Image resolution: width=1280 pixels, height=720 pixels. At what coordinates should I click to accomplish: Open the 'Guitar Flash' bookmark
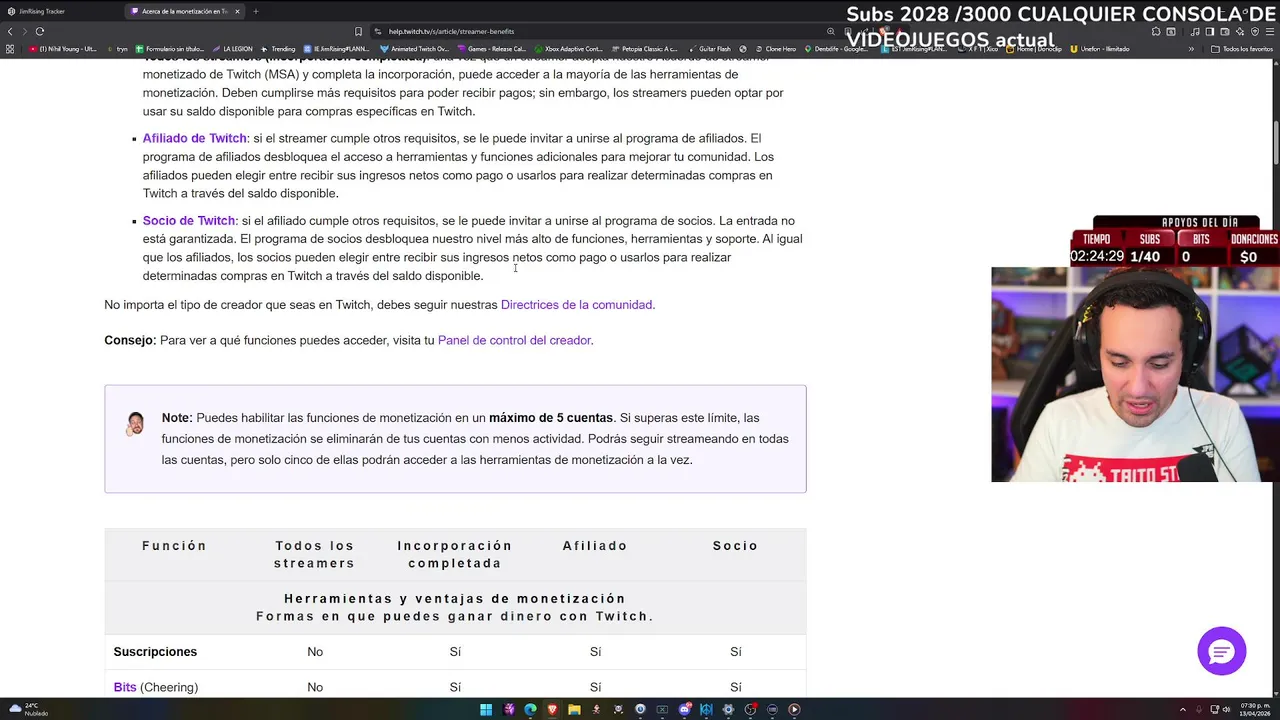[709, 49]
